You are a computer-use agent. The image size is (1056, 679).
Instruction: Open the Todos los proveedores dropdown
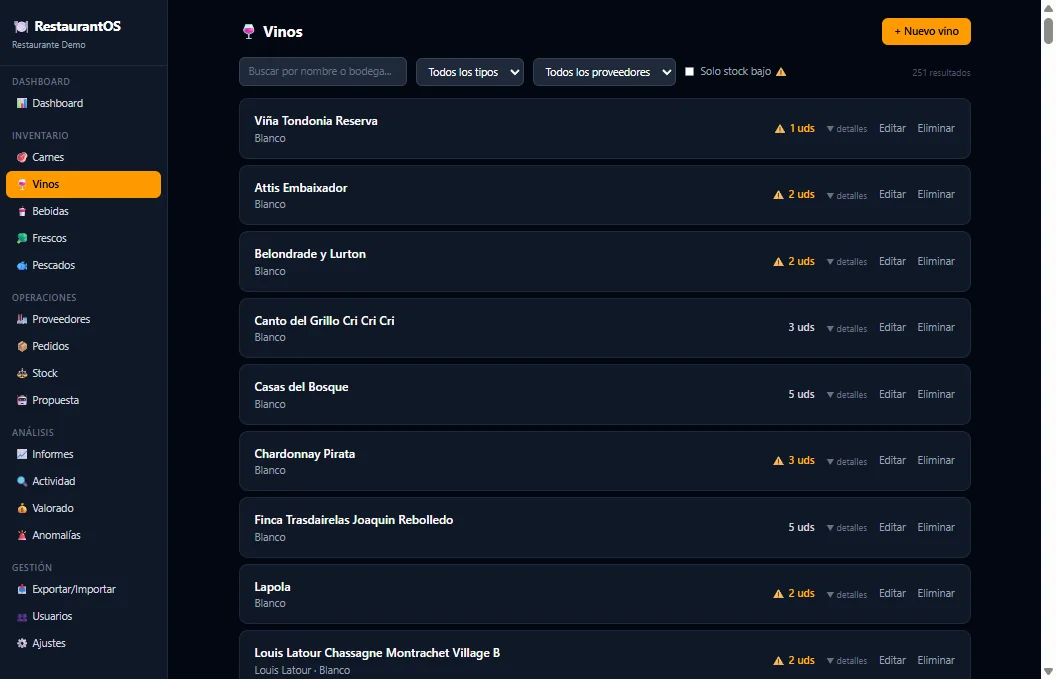604,72
